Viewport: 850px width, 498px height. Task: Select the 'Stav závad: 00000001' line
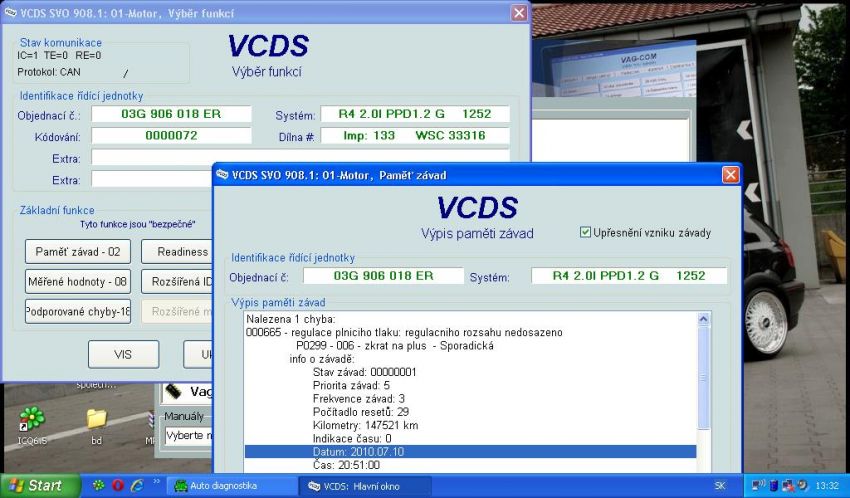coord(364,372)
